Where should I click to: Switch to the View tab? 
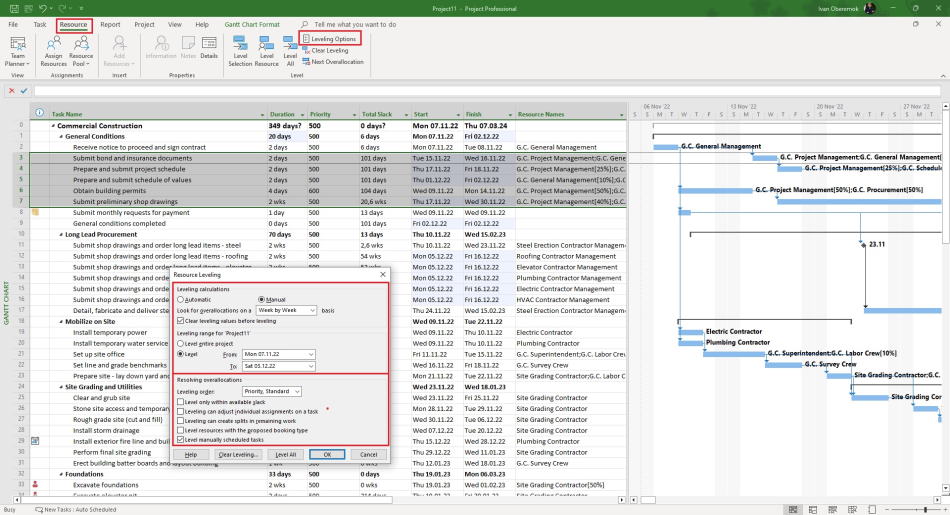pyautogui.click(x=175, y=25)
